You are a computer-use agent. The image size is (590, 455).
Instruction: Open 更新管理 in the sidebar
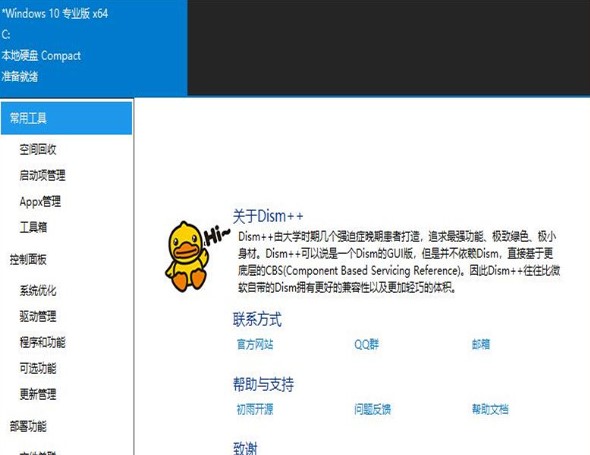click(38, 394)
